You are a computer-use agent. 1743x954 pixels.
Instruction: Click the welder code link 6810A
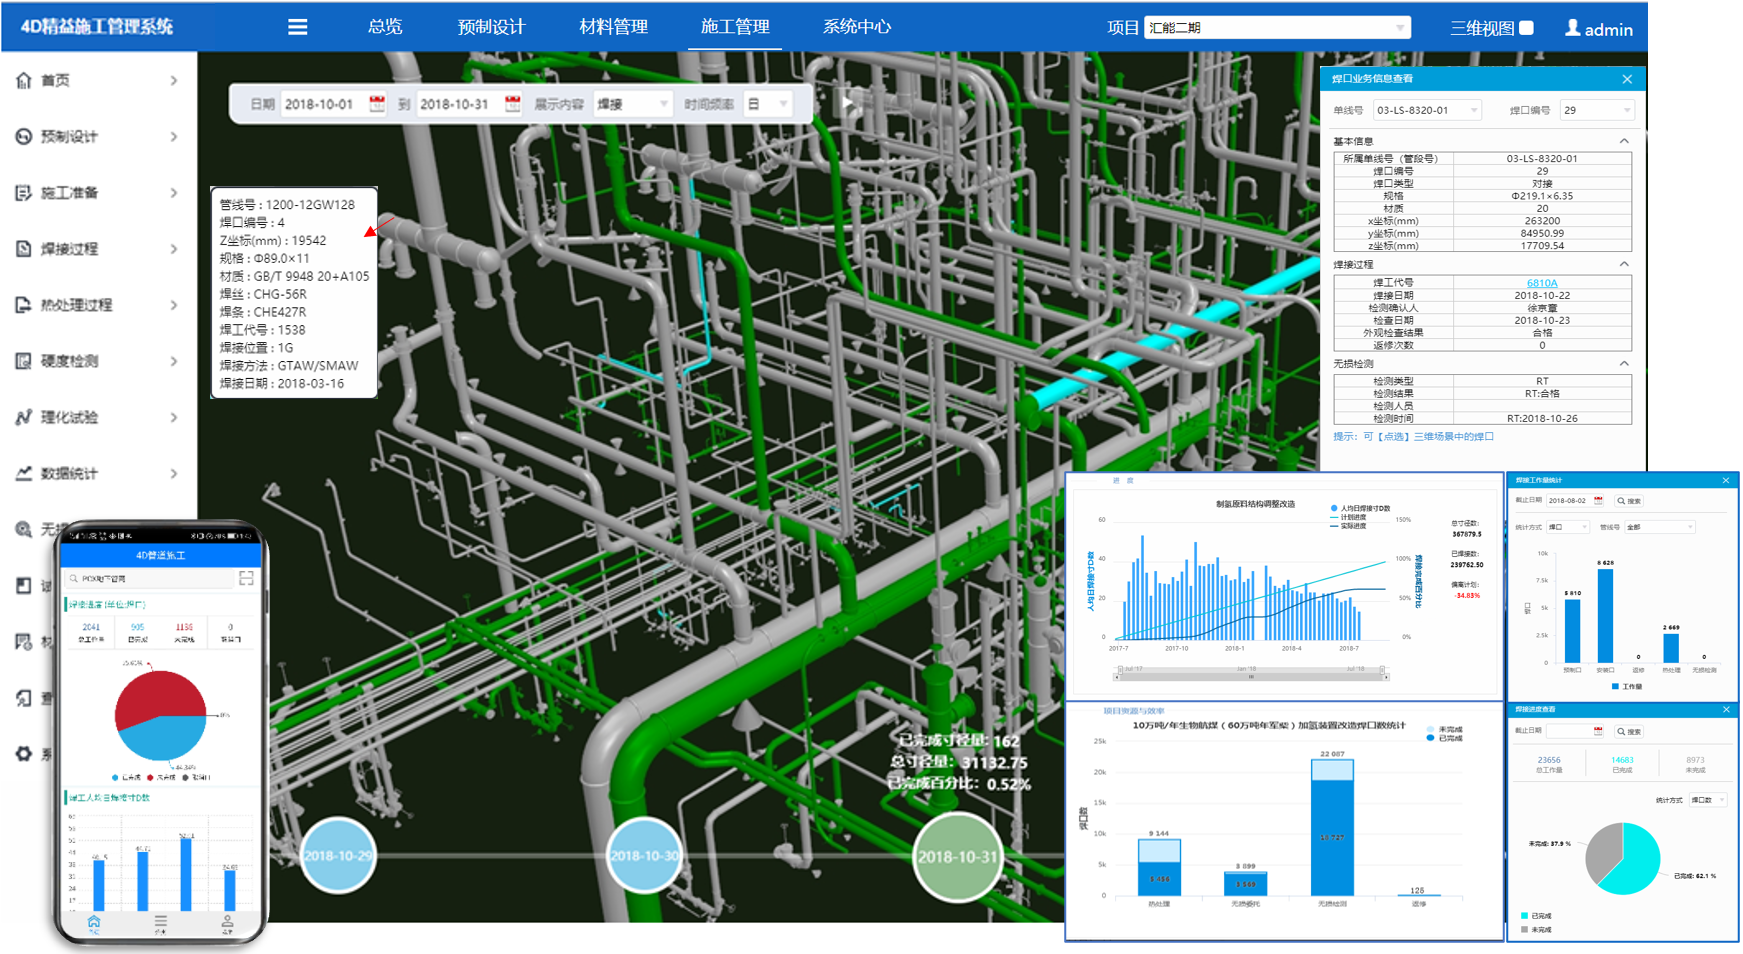pyautogui.click(x=1541, y=283)
